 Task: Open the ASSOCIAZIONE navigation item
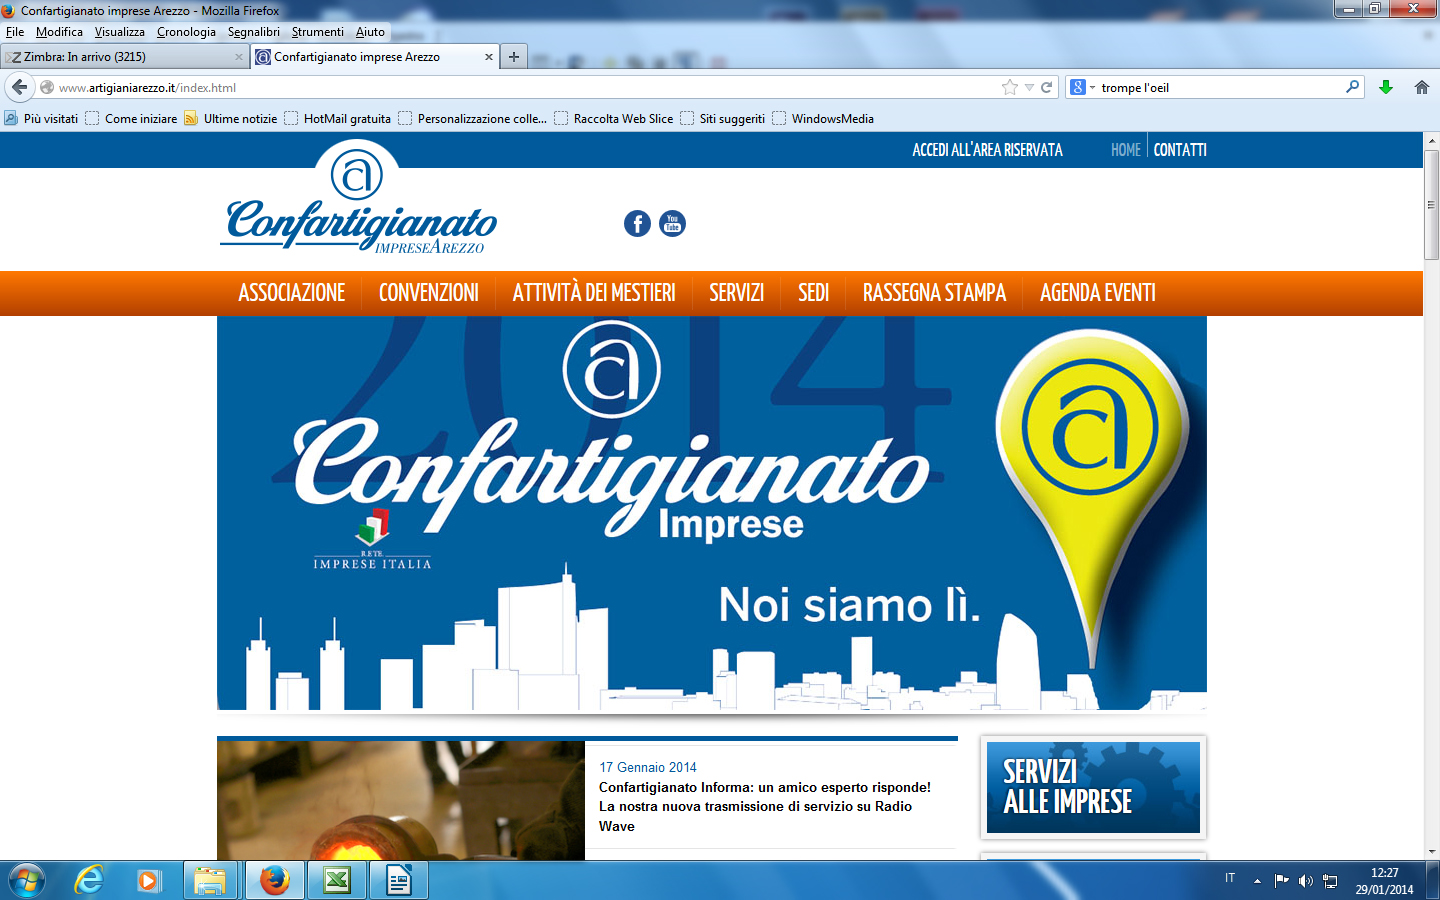(x=291, y=293)
